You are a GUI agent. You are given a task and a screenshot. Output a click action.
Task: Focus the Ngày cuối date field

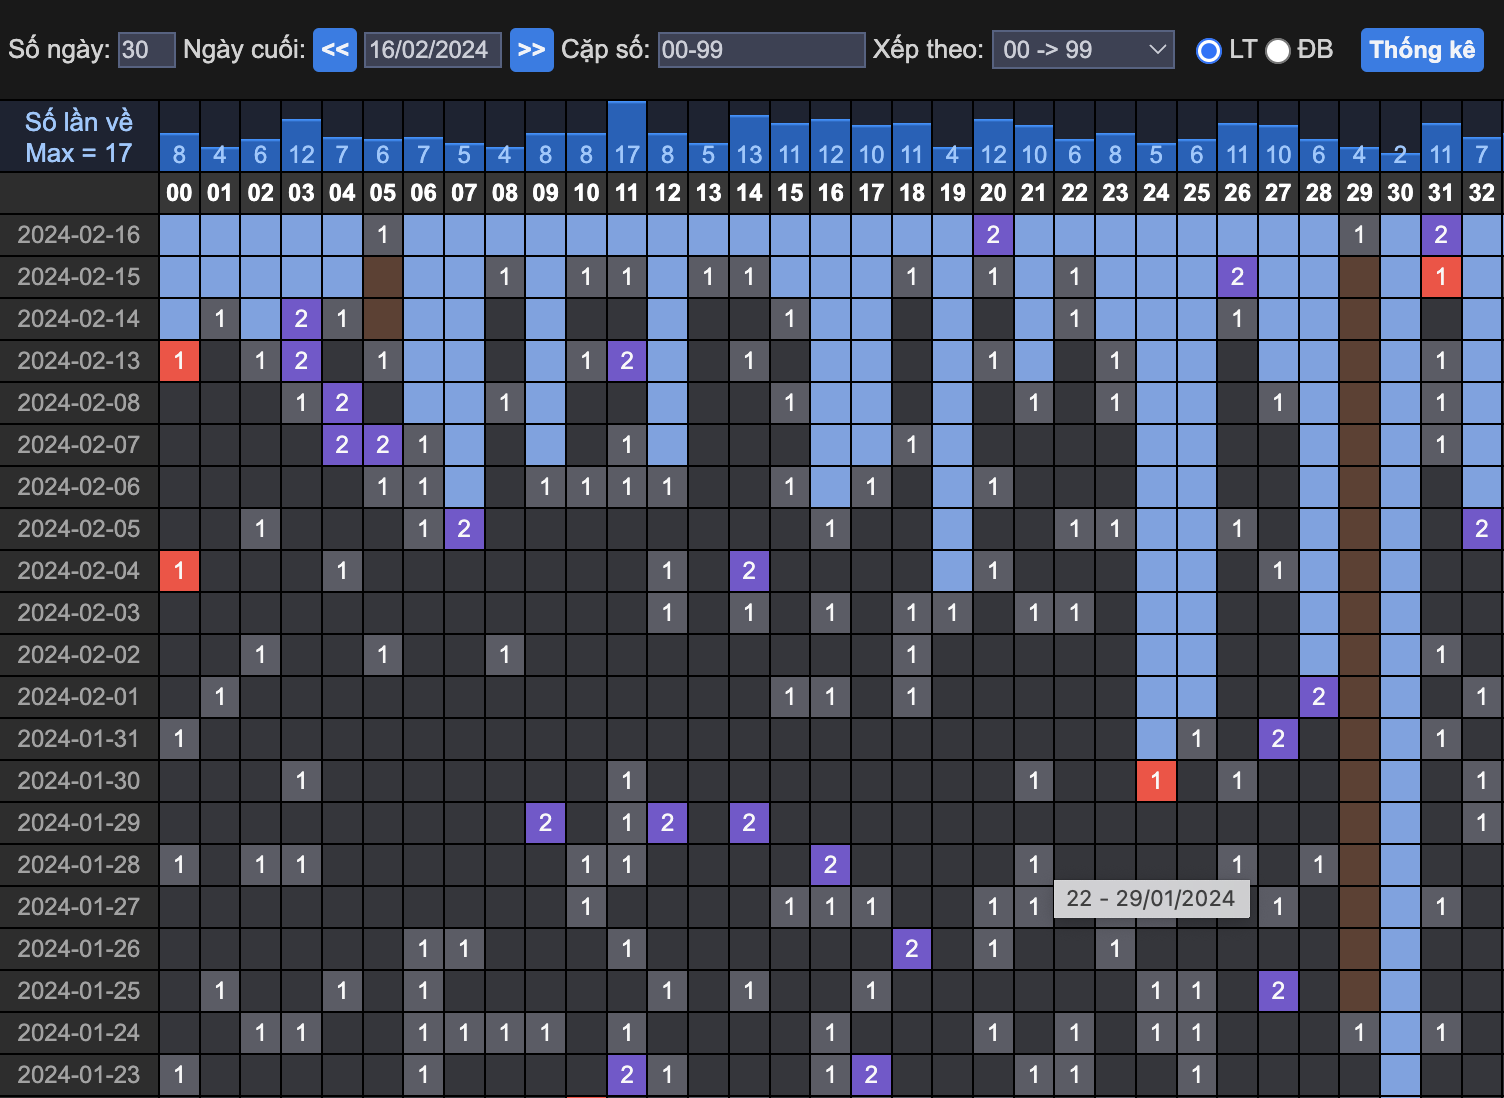(432, 50)
